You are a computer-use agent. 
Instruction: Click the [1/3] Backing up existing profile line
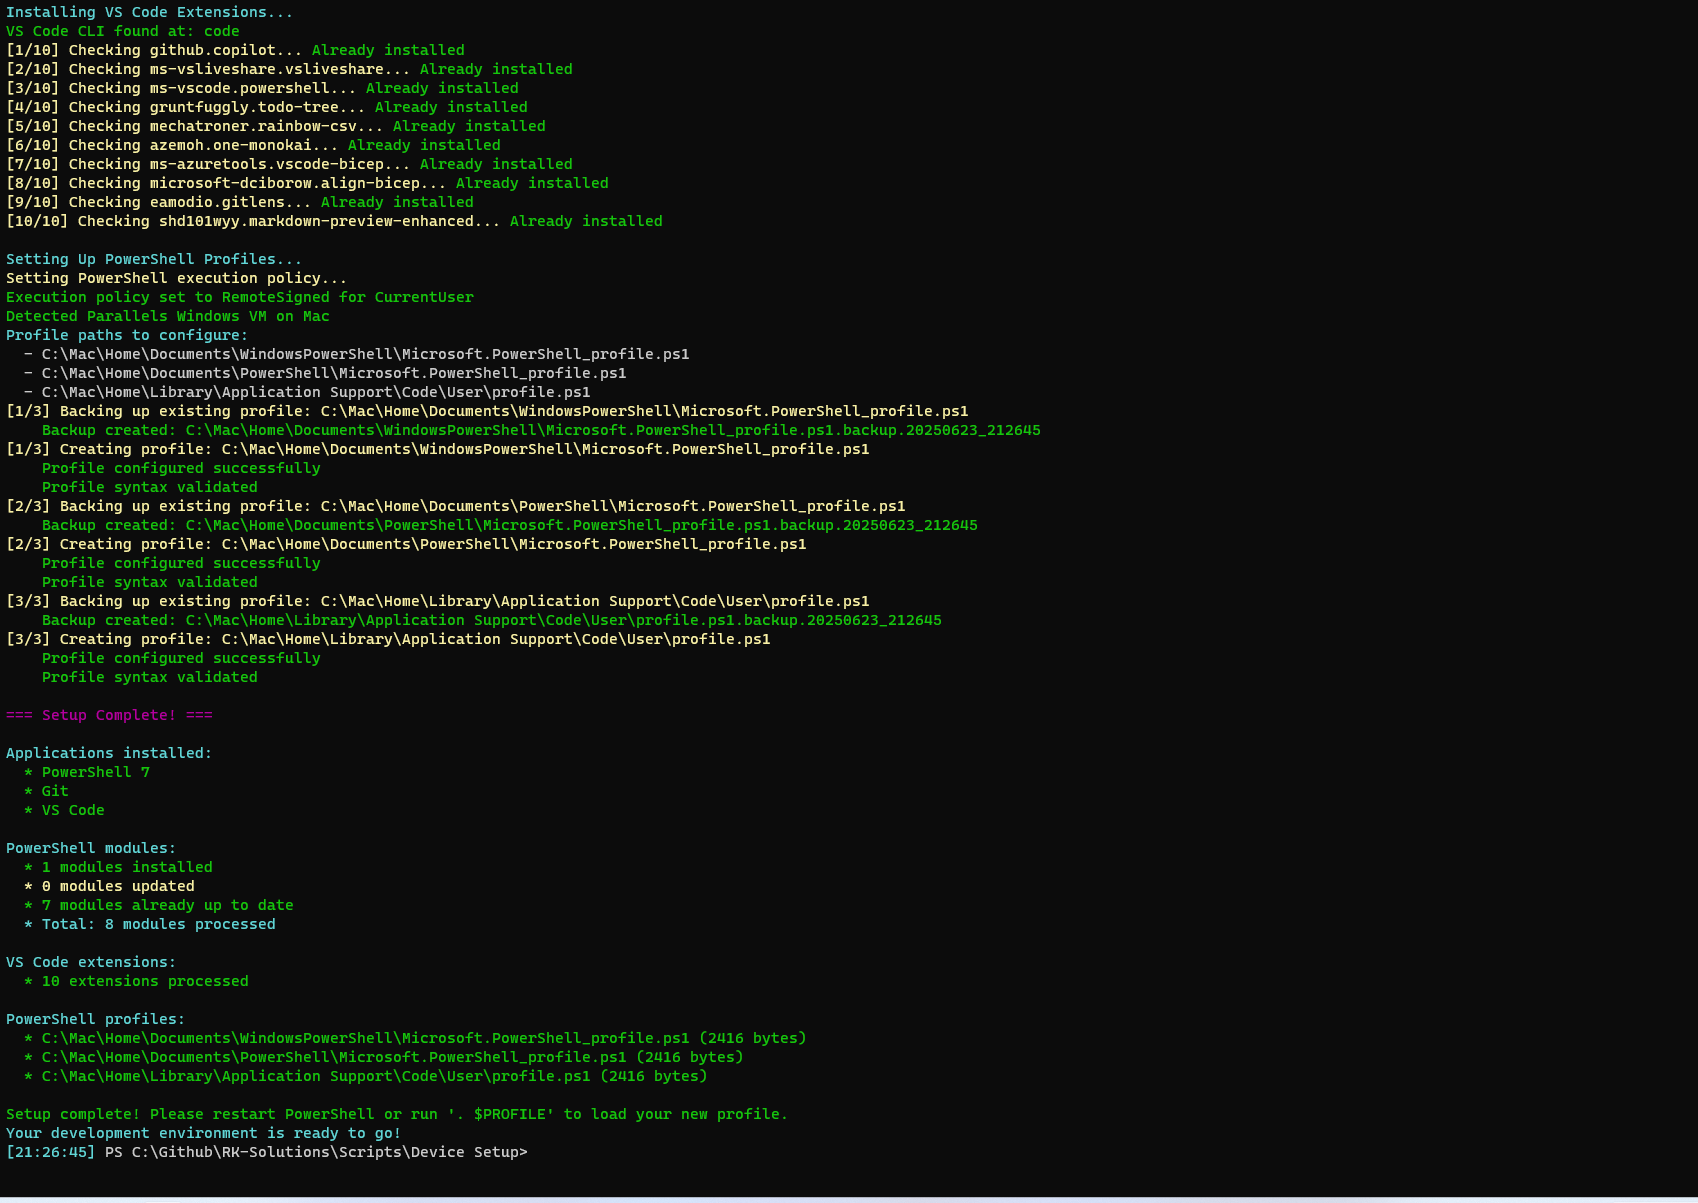point(486,411)
